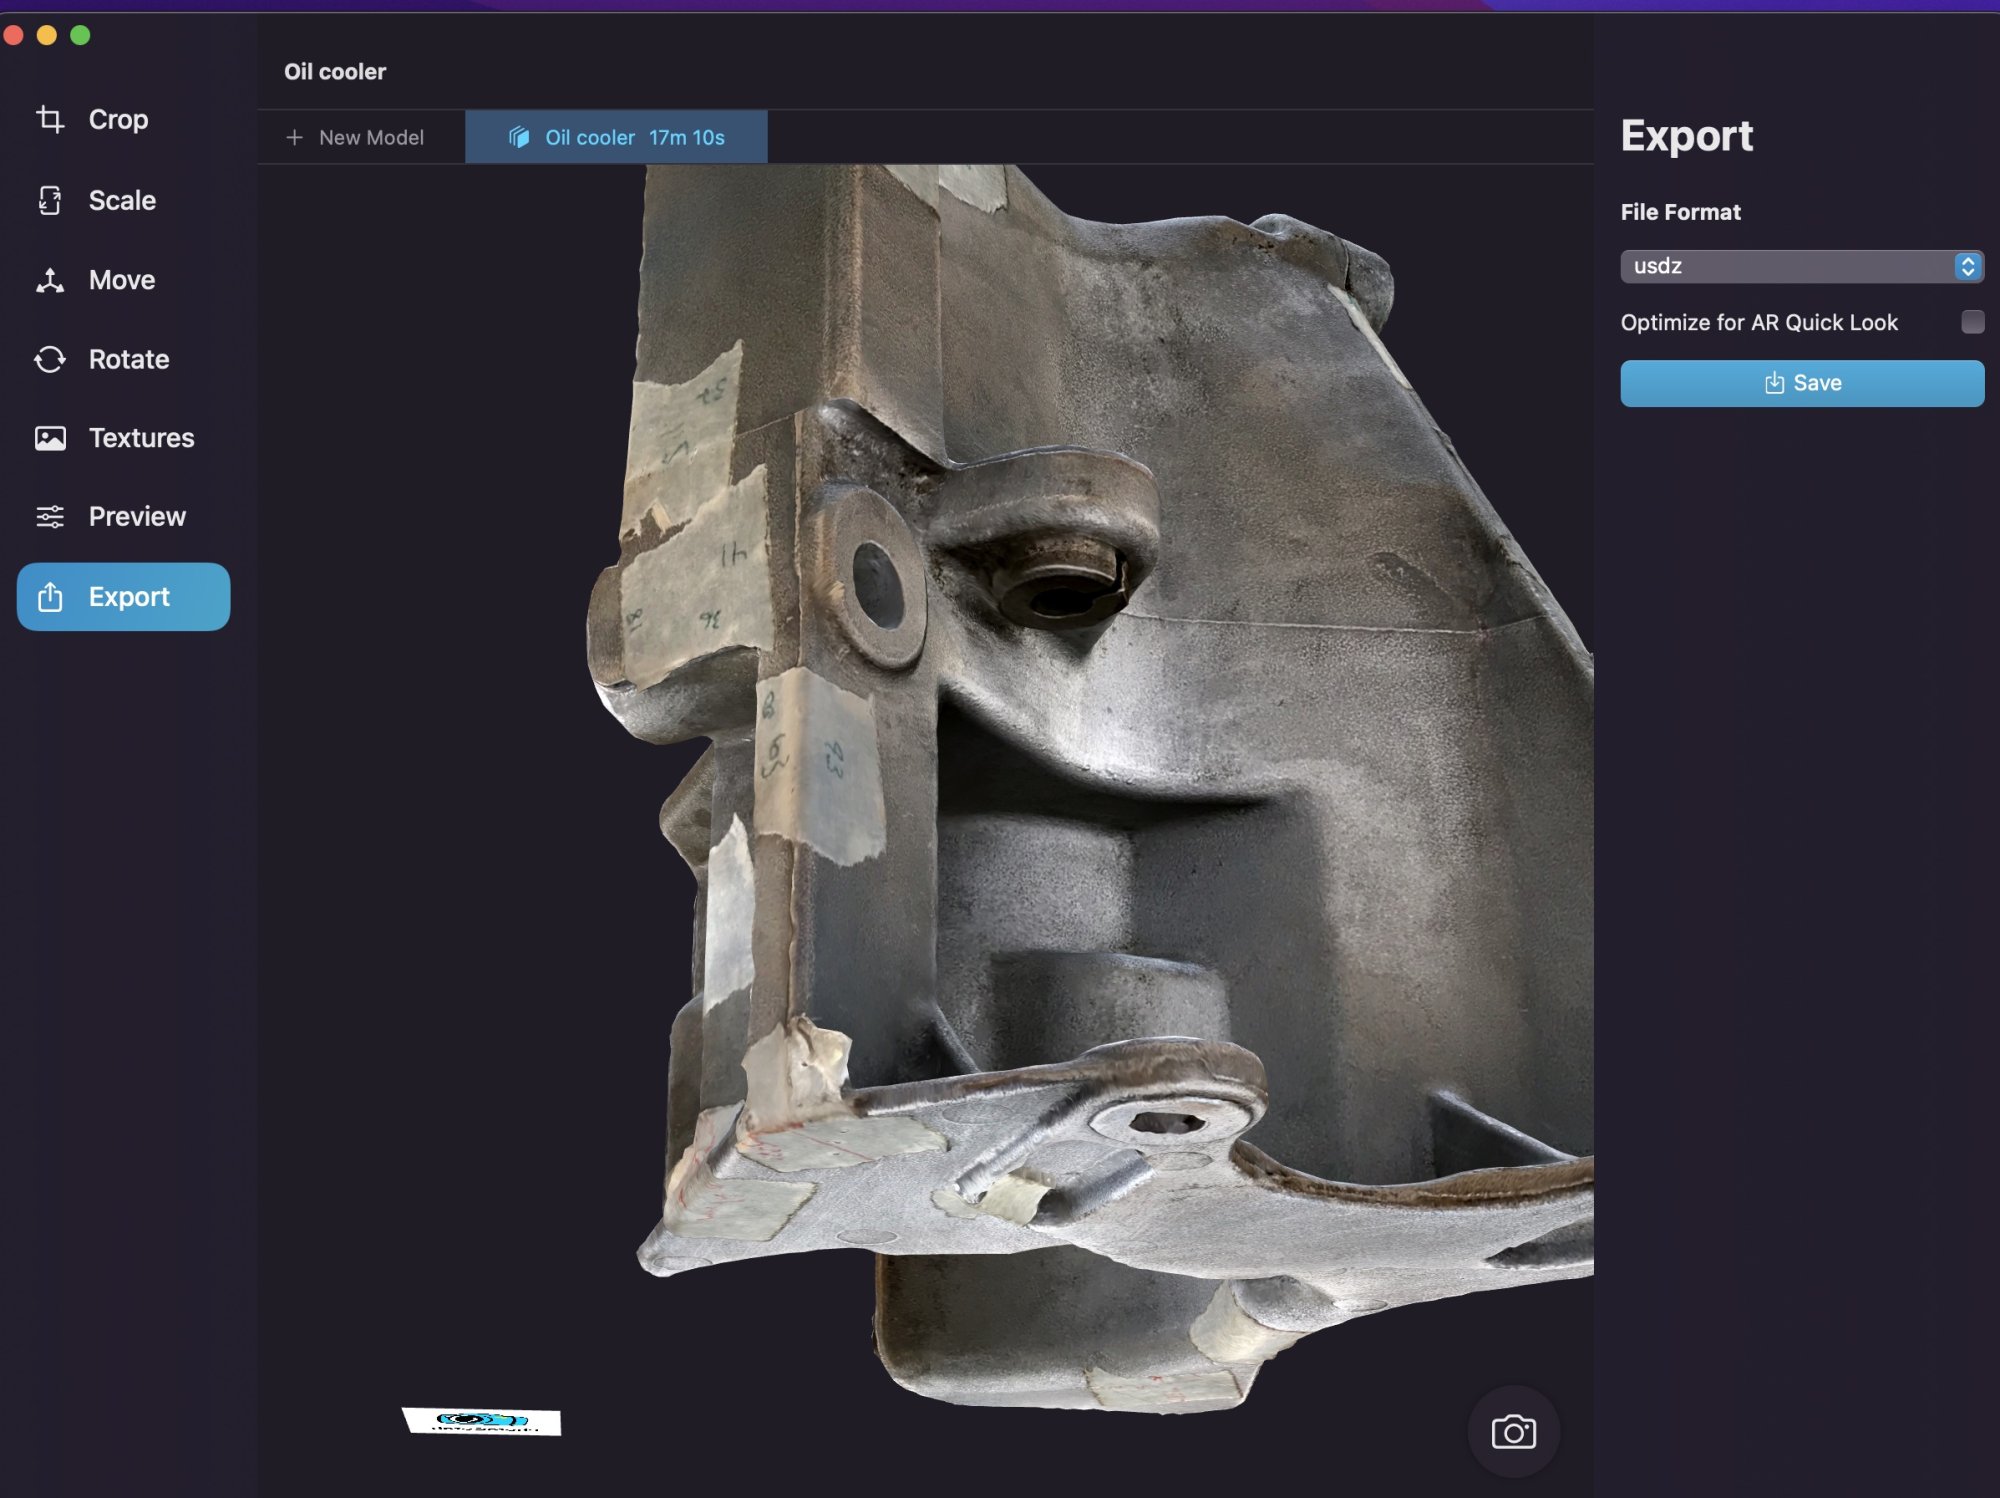Click the File Format stepper arrows
Image resolution: width=2000 pixels, height=1498 pixels.
[x=1967, y=266]
